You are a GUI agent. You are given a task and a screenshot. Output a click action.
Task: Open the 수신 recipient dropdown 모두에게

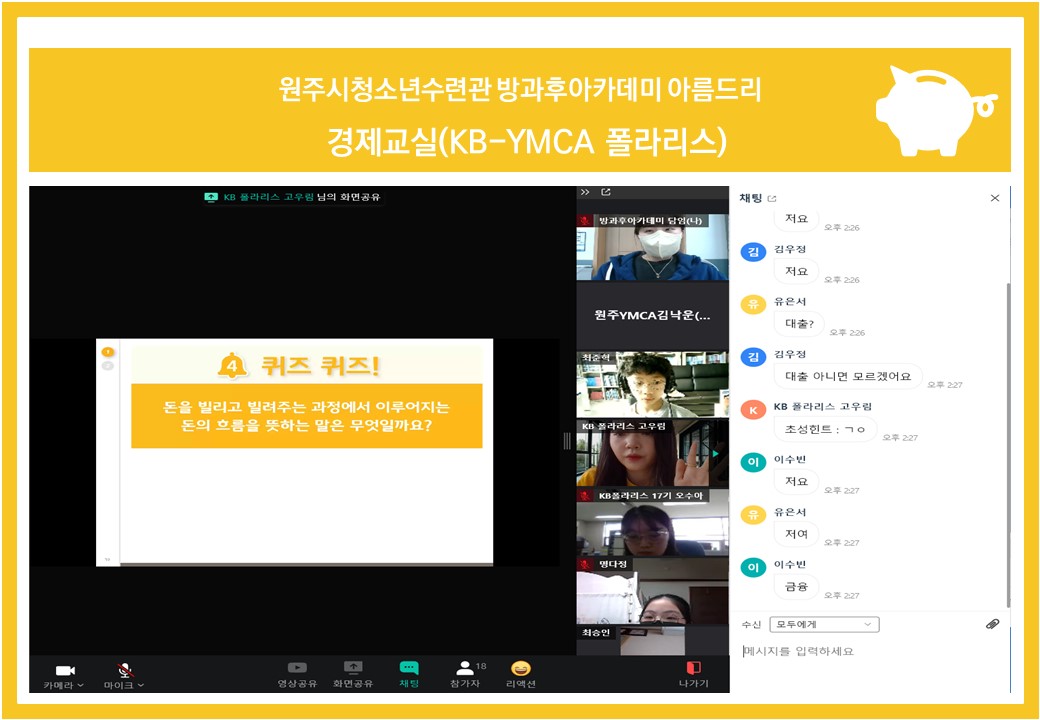coord(824,625)
